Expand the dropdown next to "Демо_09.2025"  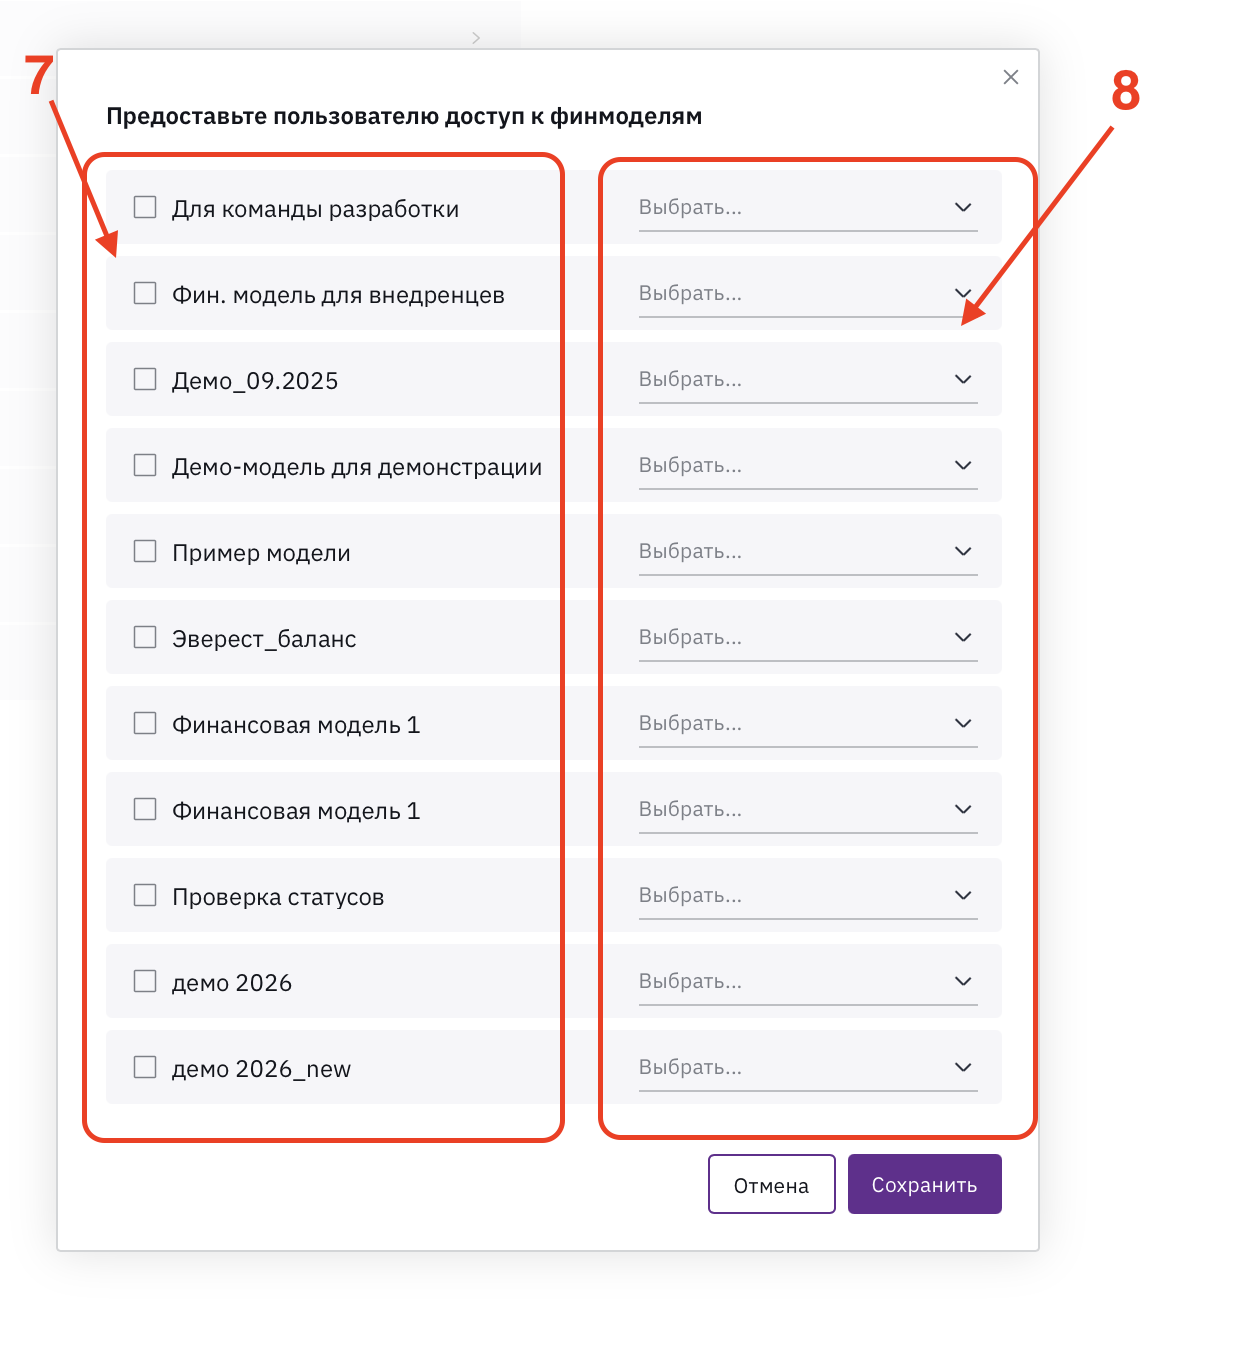[808, 380]
